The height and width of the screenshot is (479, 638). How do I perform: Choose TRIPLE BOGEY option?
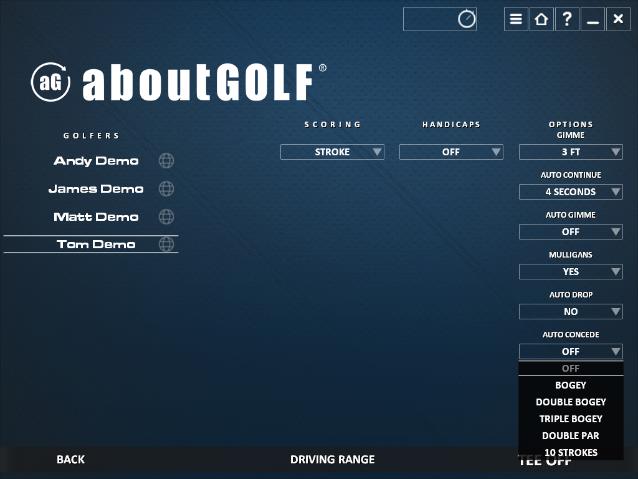coord(570,419)
